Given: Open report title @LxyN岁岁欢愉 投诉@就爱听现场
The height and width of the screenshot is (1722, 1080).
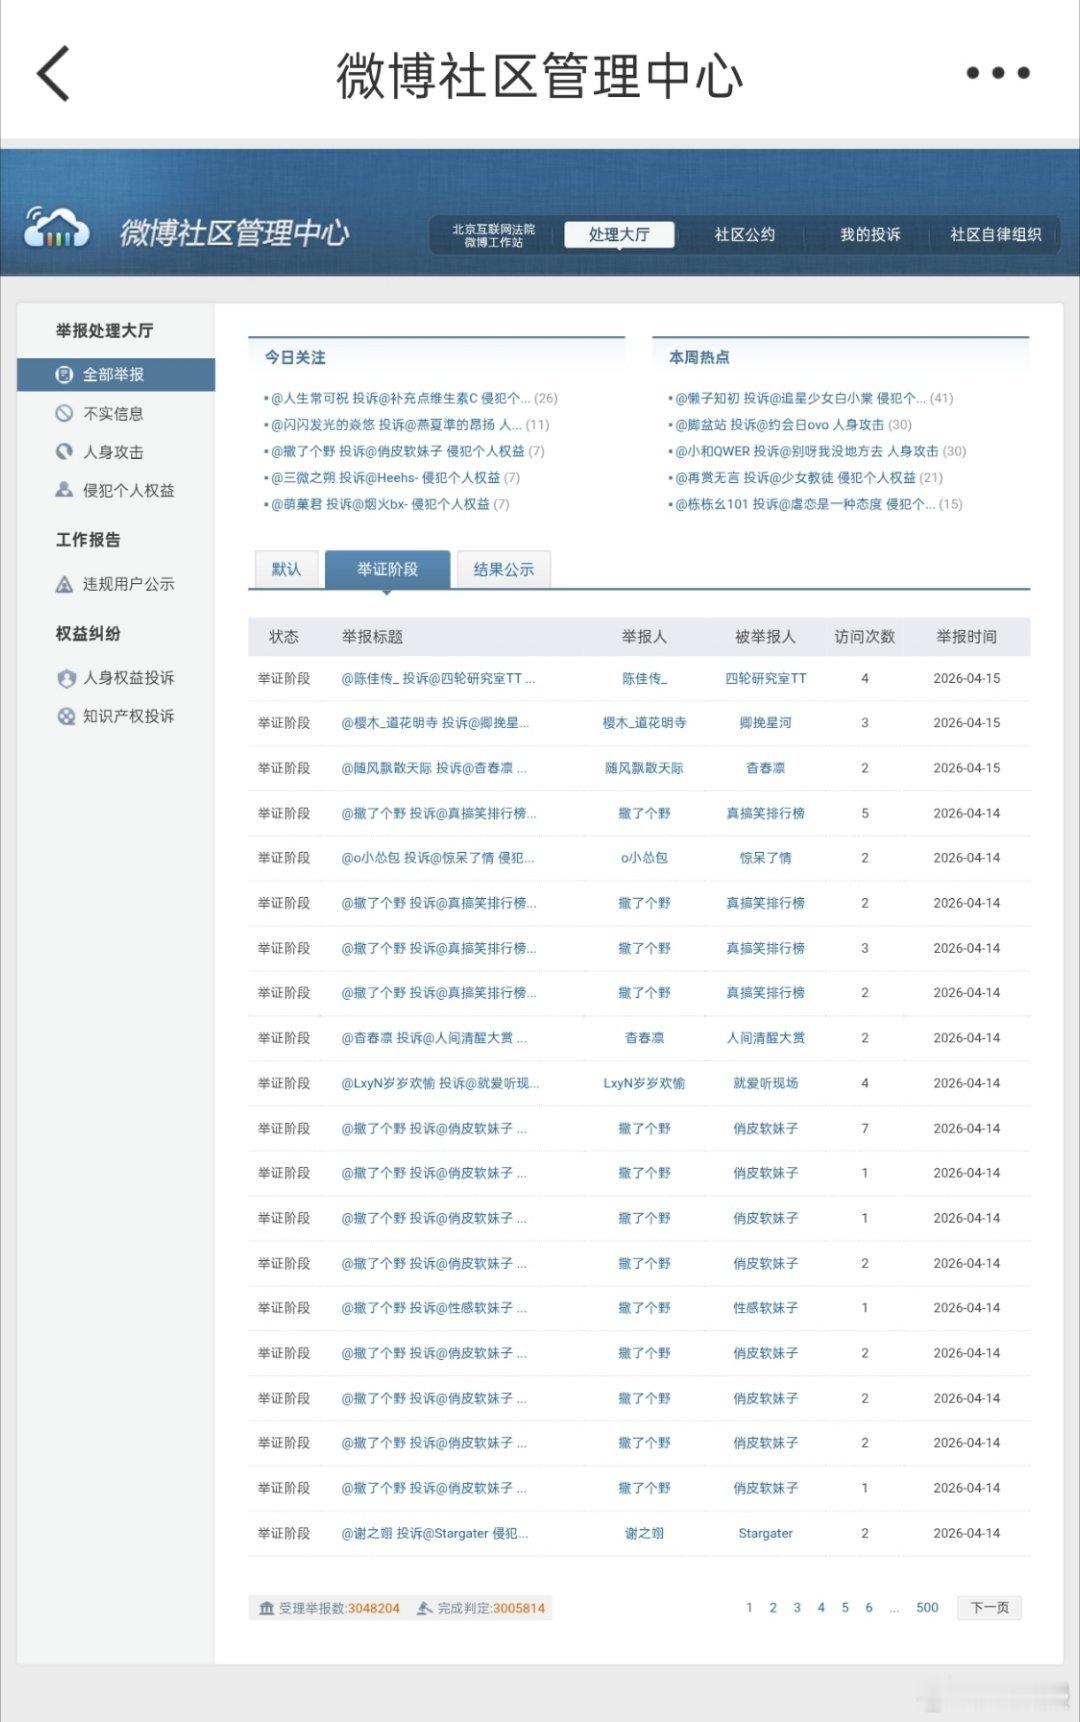Looking at the screenshot, I should pos(440,1083).
